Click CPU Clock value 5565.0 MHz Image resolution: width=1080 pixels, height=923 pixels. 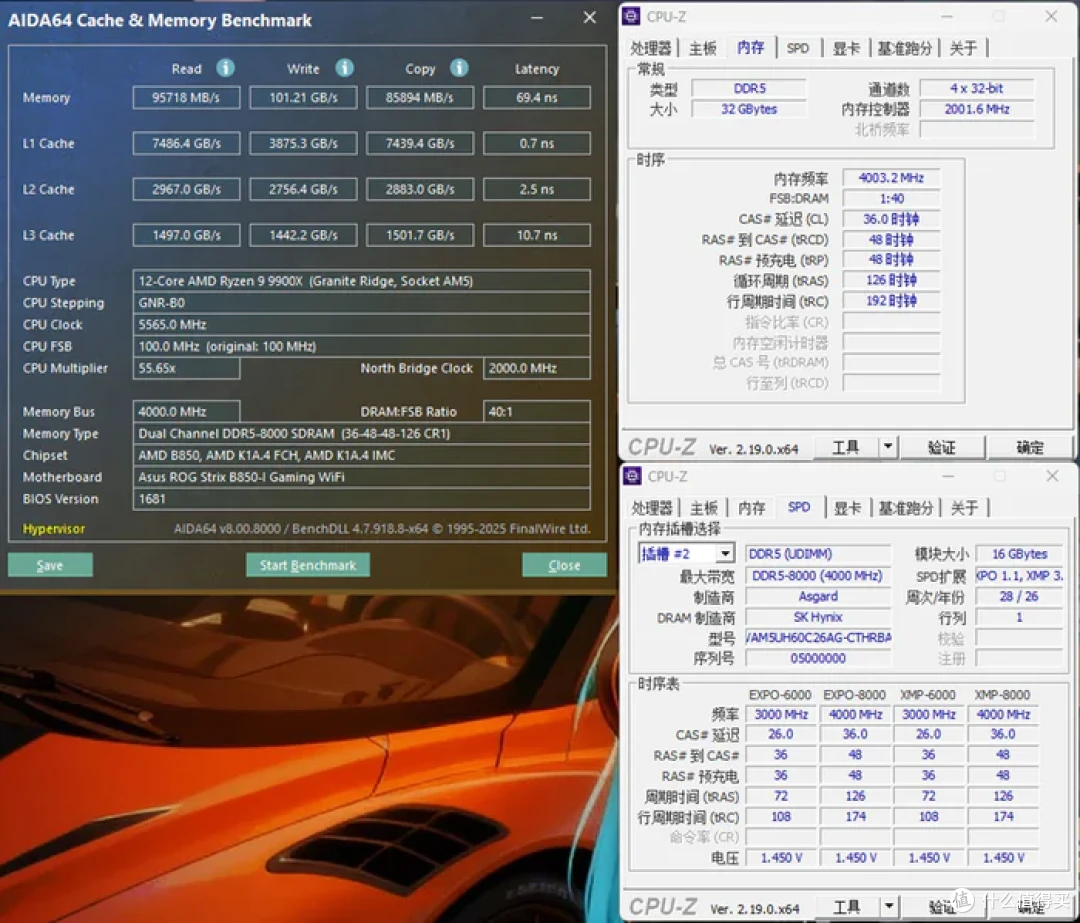361,324
